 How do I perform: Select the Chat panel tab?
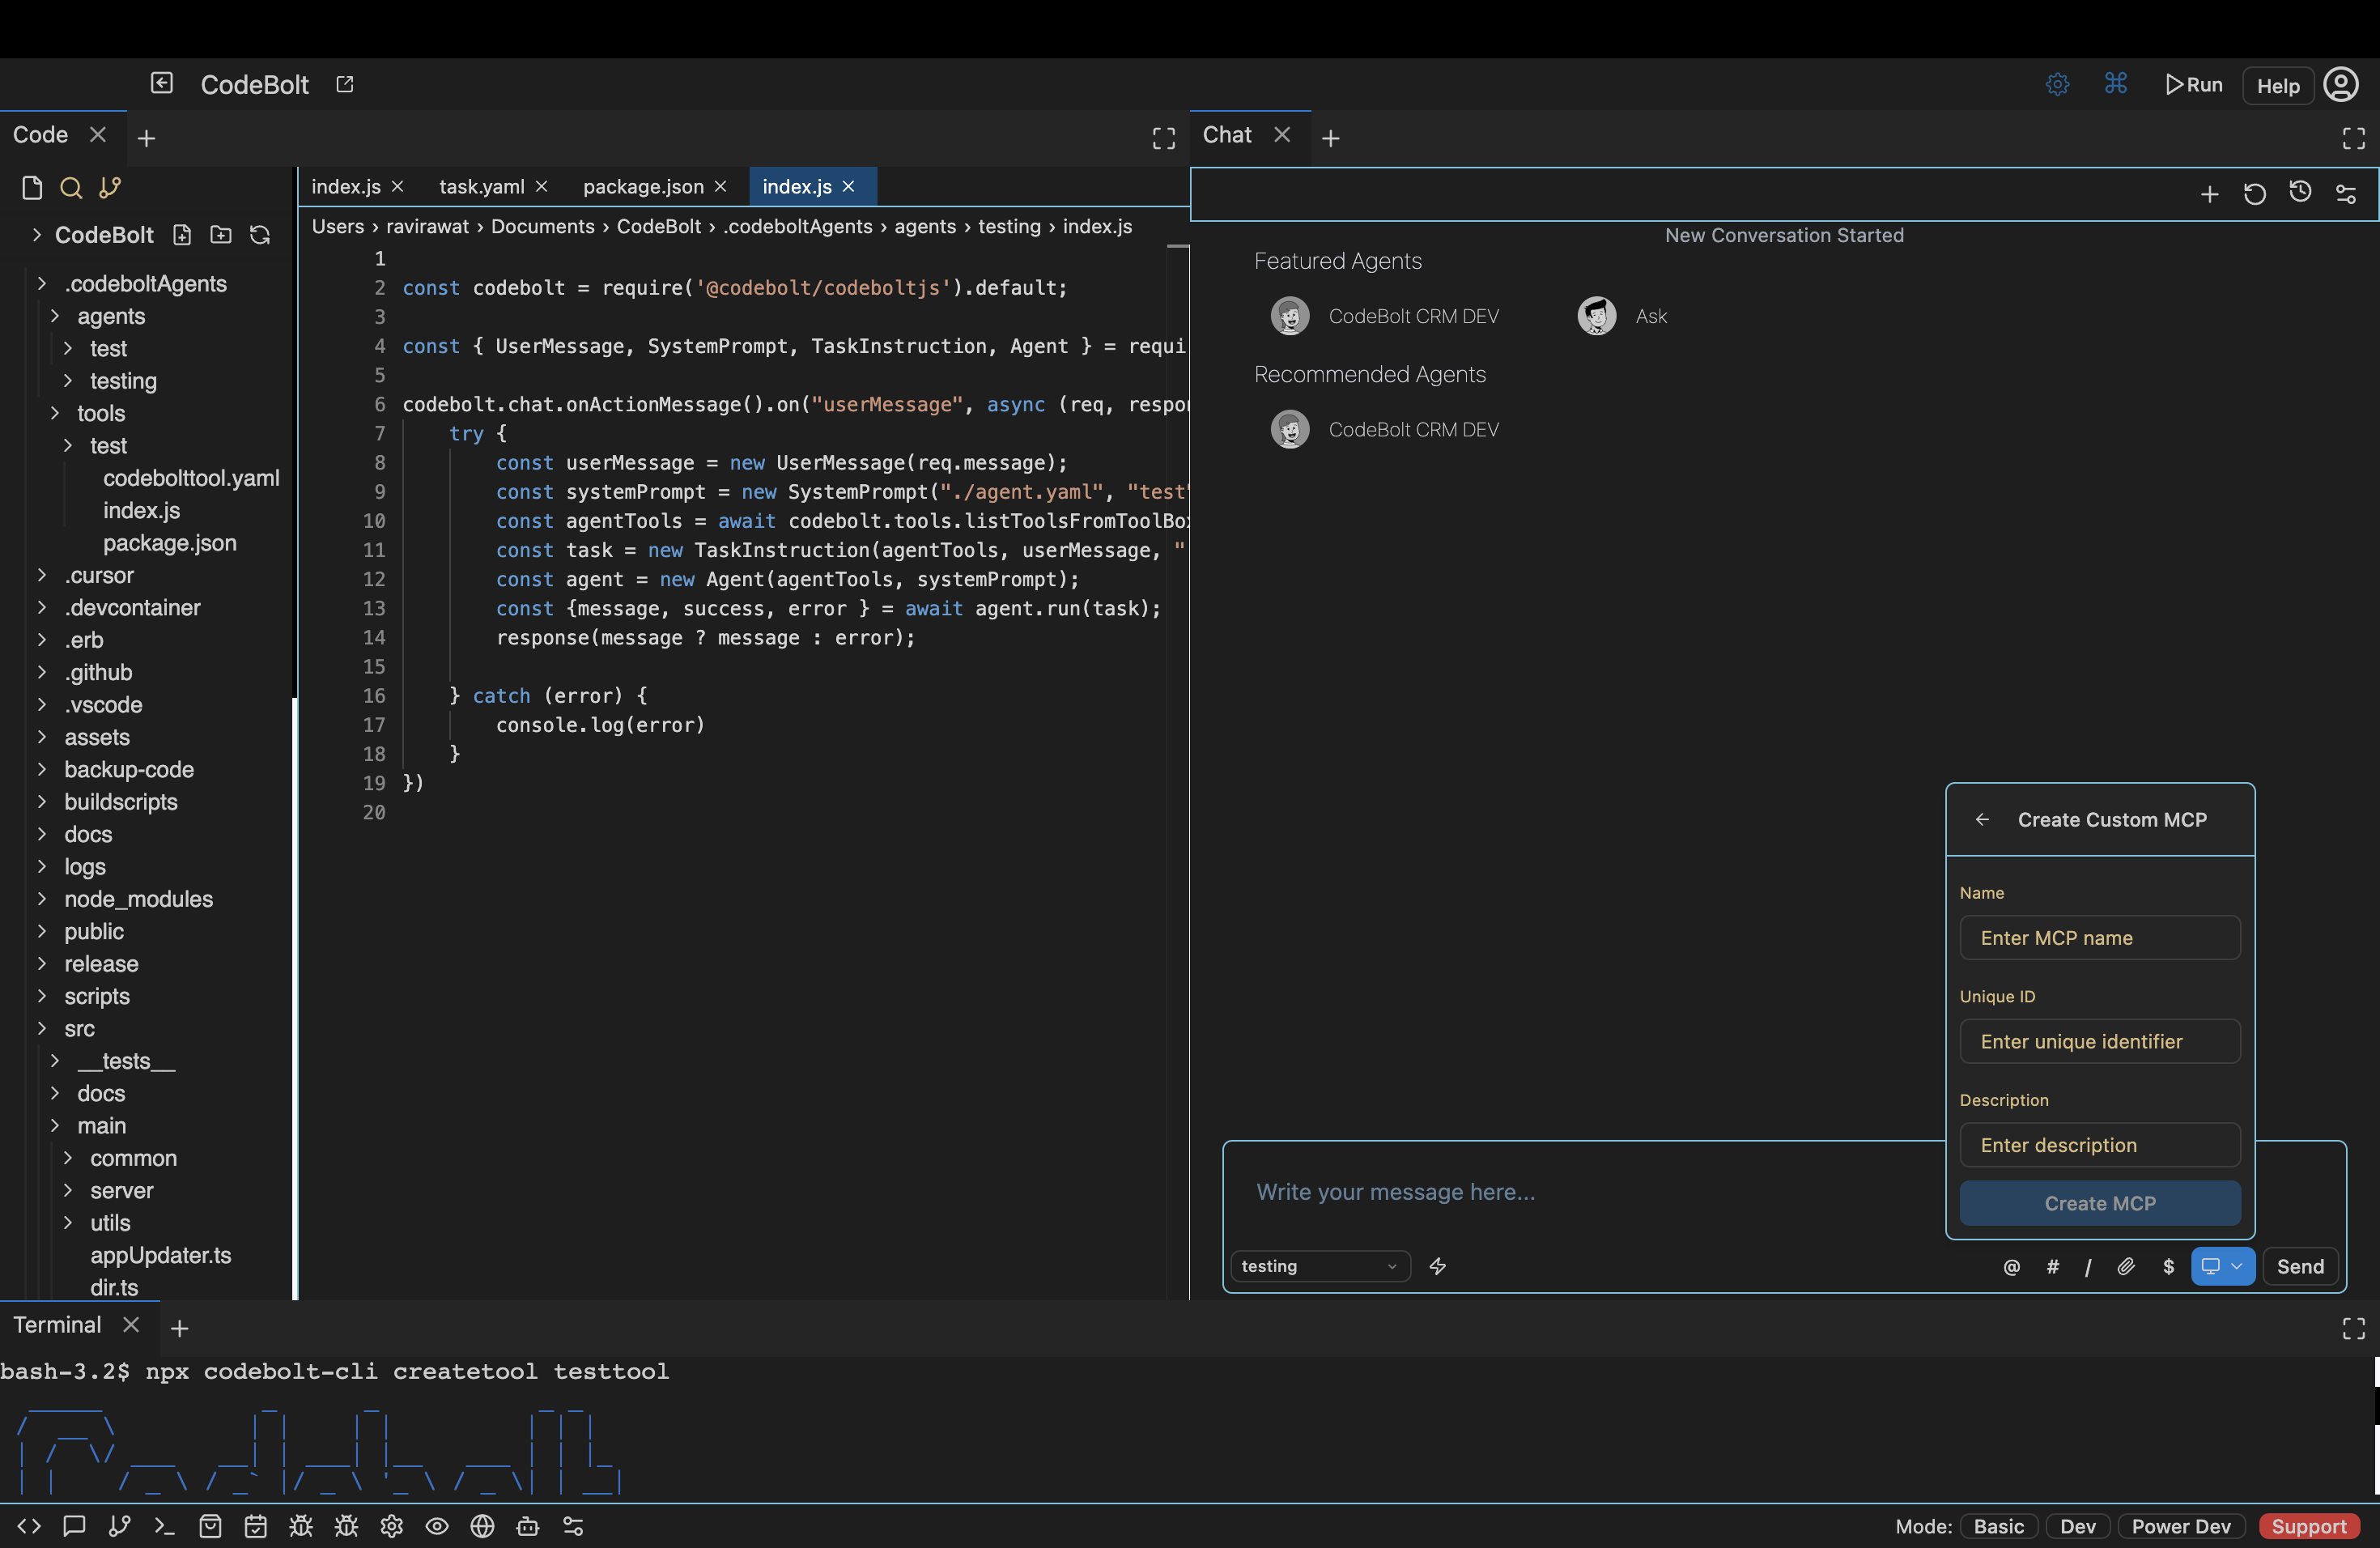(1227, 135)
